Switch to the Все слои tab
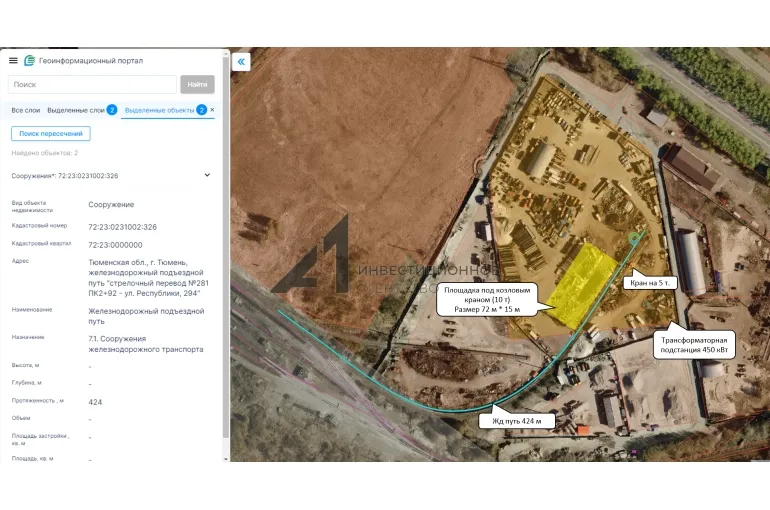This screenshot has width=770, height=510. [x=25, y=110]
